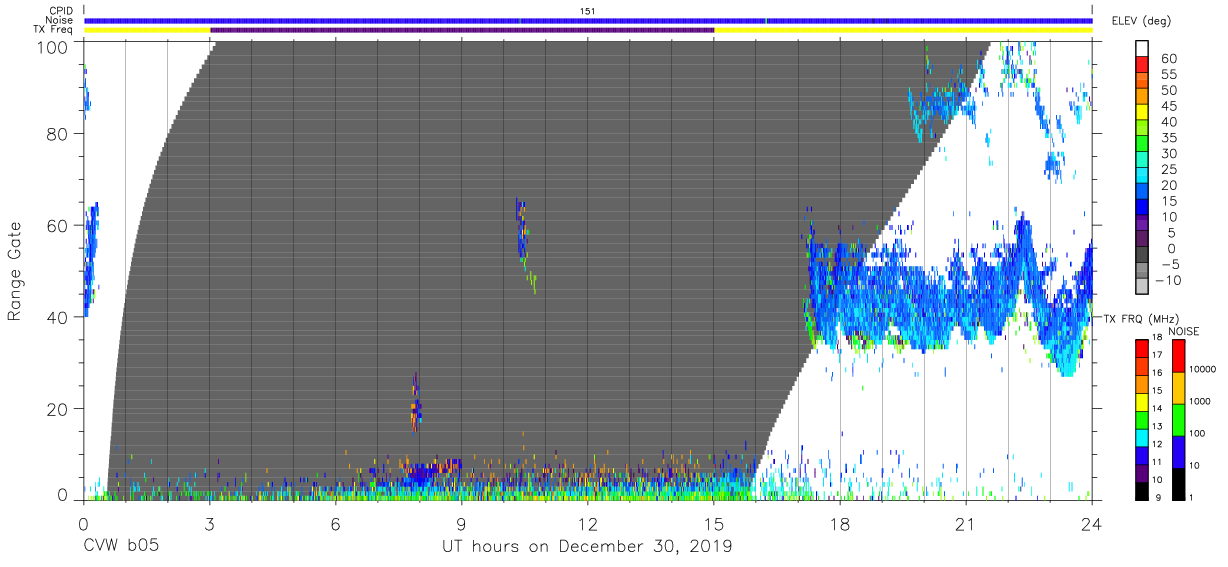Screen dimensions: 1228x567
Task: Click the x-axis tick label 3
Action: 209,522
